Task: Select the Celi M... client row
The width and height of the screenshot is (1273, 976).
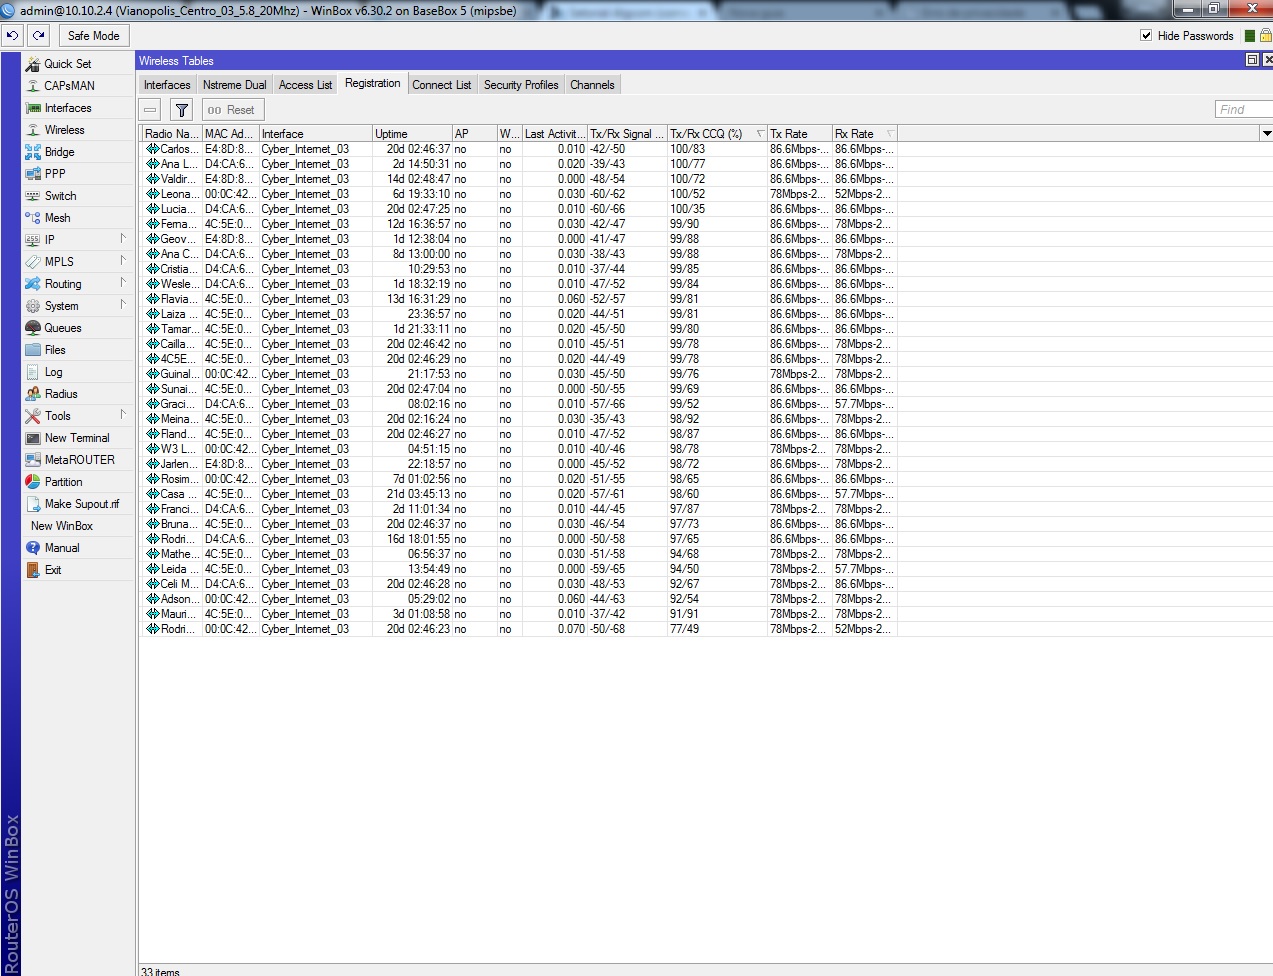Action: 519,584
